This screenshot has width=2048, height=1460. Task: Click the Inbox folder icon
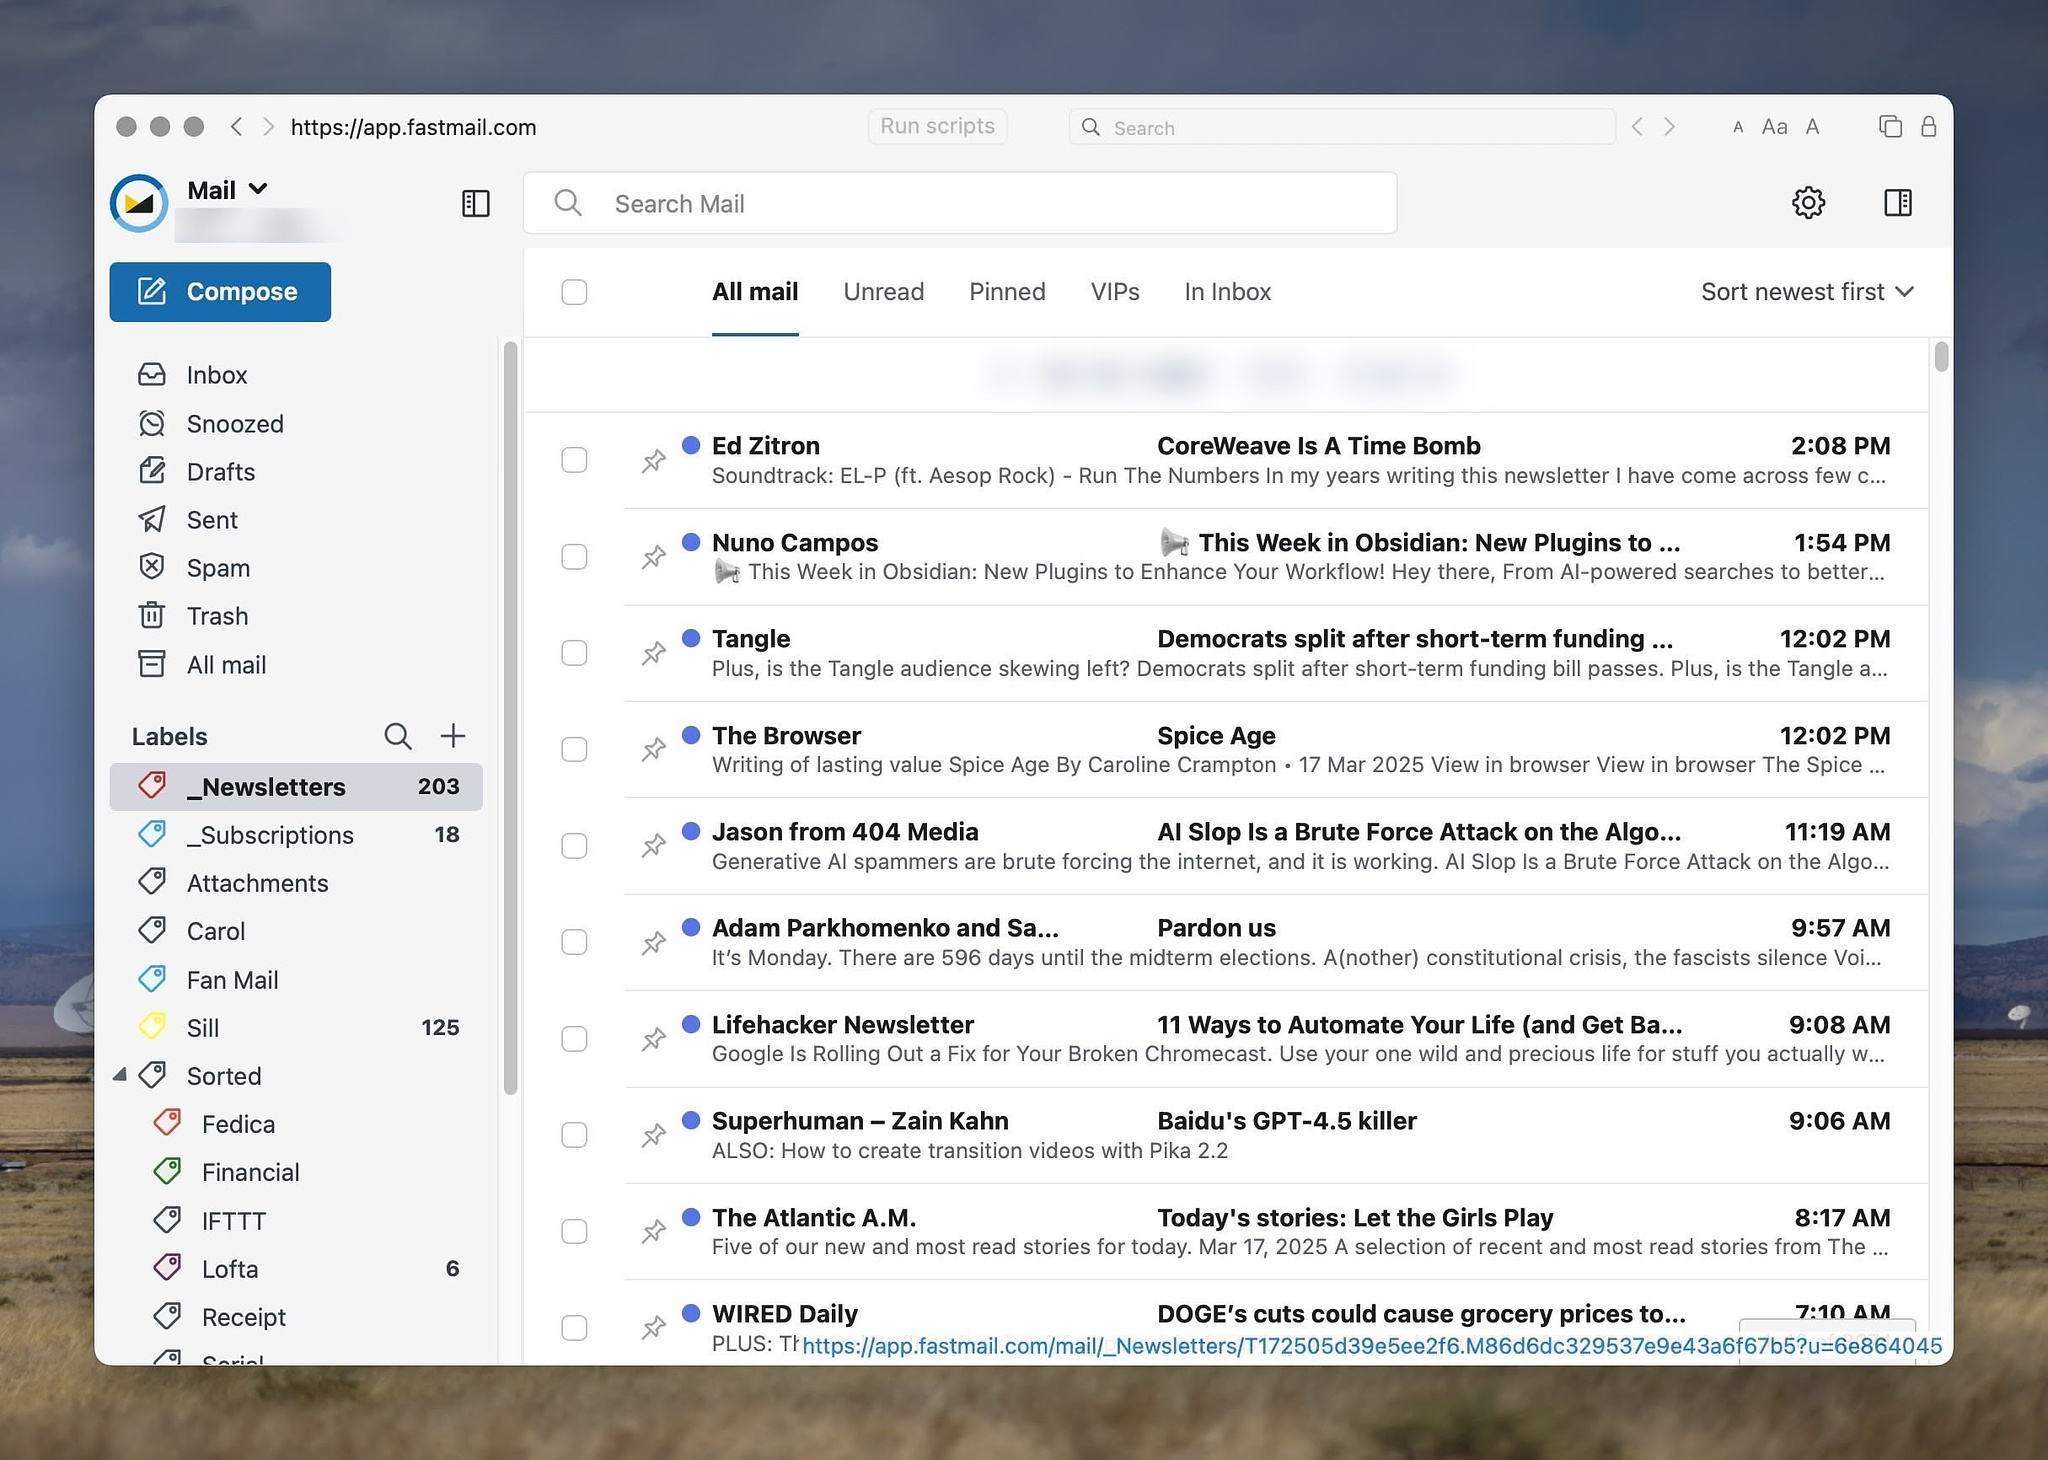[152, 375]
